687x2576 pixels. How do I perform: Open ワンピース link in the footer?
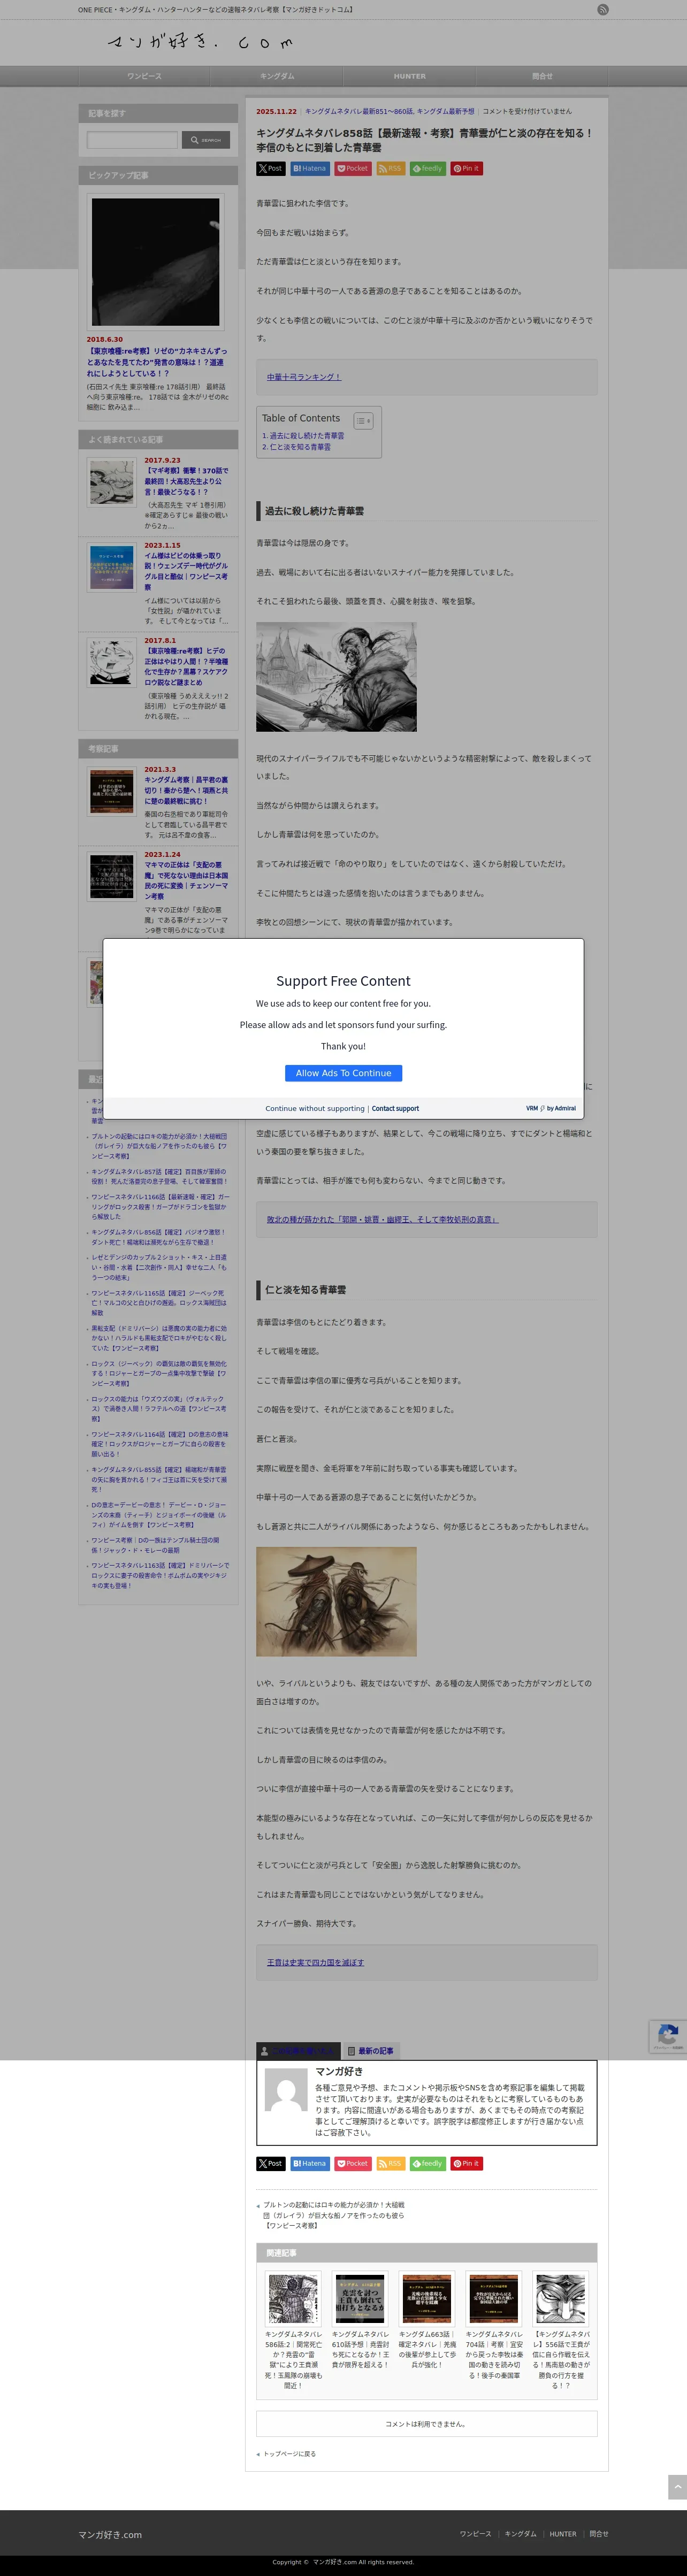tap(475, 2534)
